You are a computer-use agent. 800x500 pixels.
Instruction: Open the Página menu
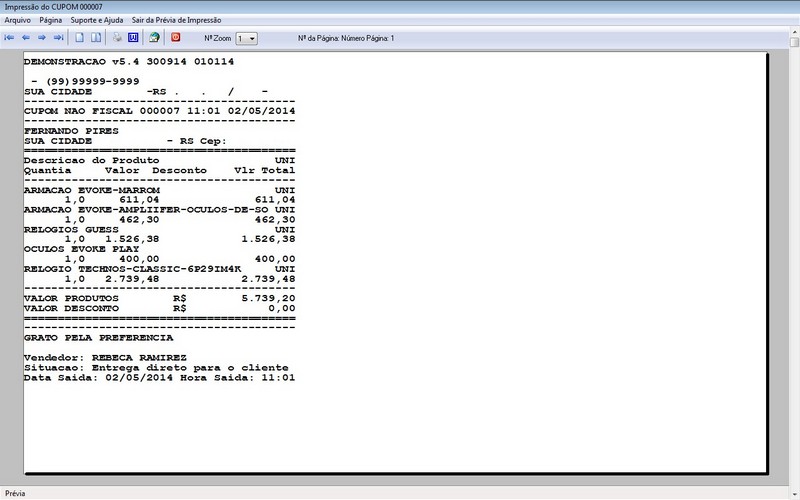tap(51, 20)
